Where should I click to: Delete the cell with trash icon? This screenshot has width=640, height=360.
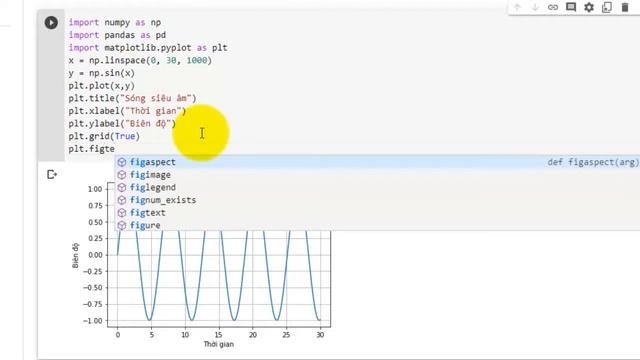[x=625, y=7]
